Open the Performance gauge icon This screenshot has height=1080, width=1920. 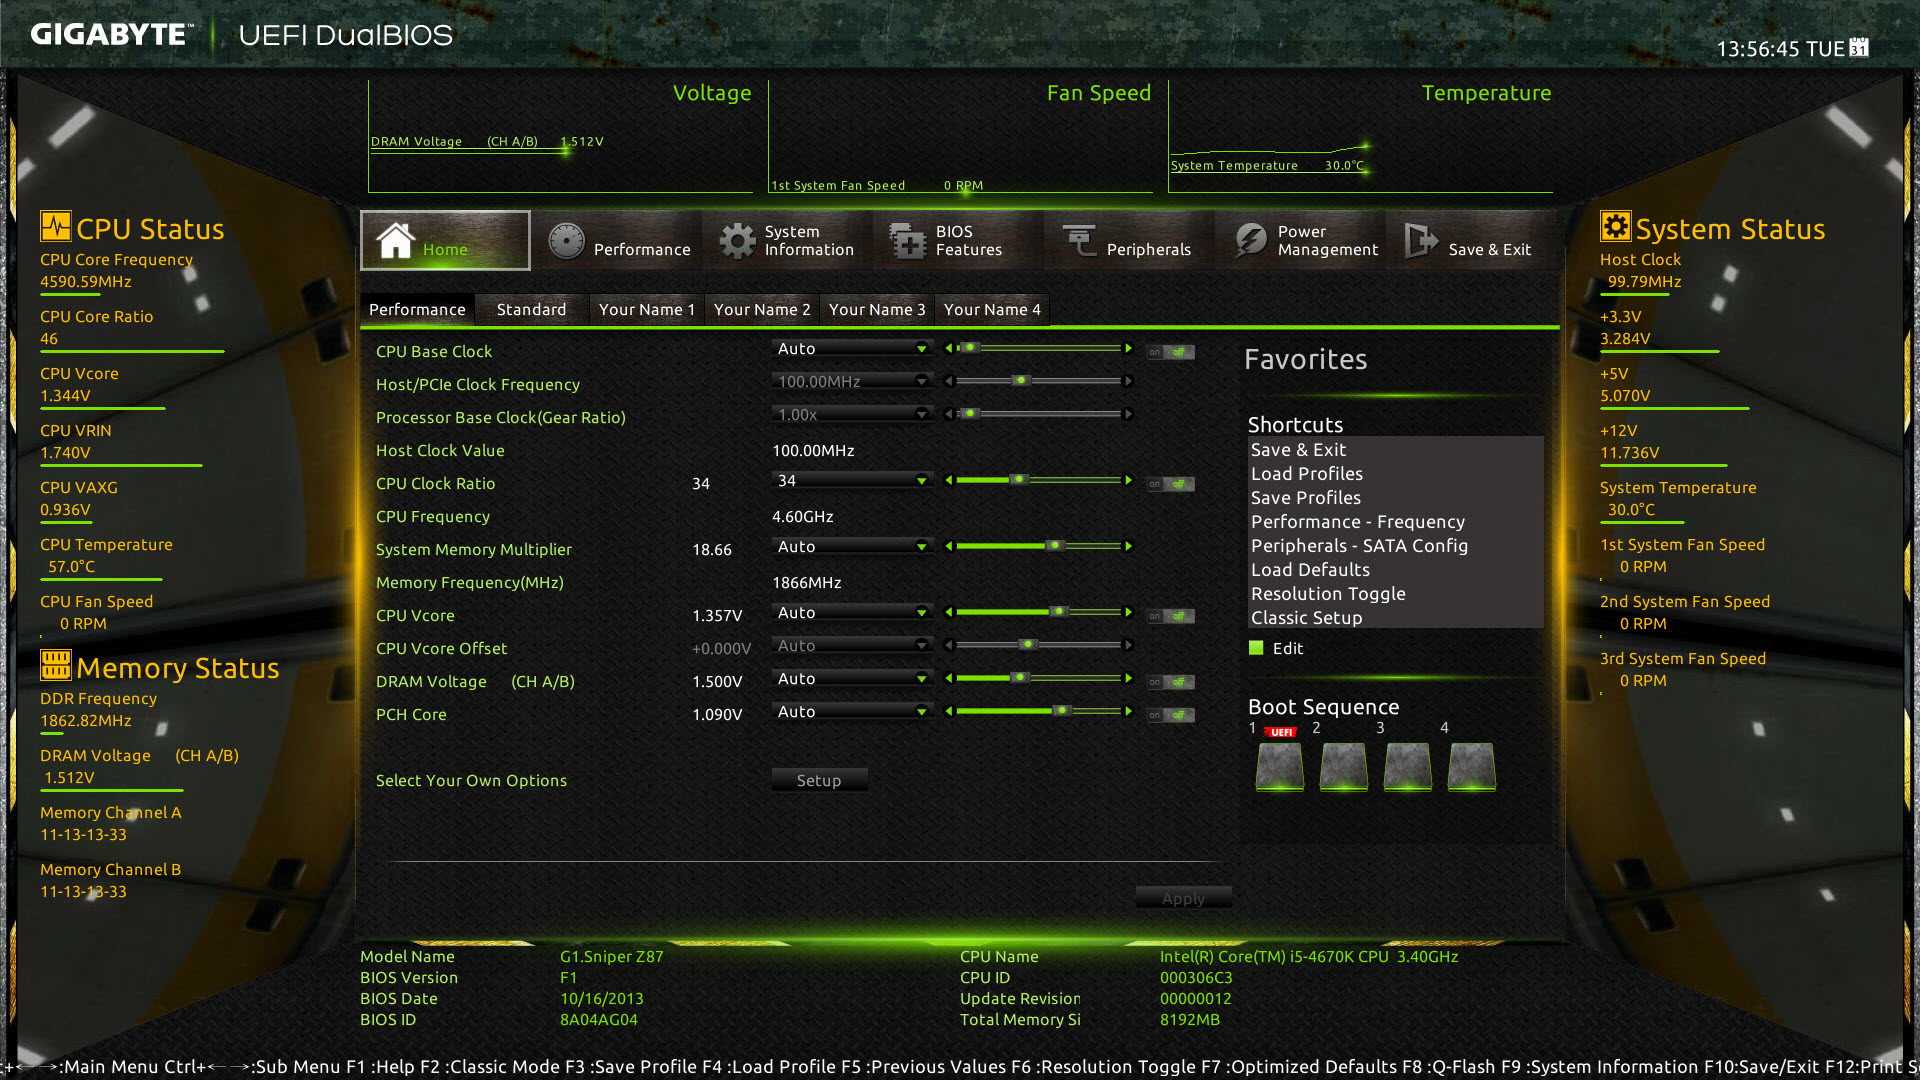click(566, 240)
